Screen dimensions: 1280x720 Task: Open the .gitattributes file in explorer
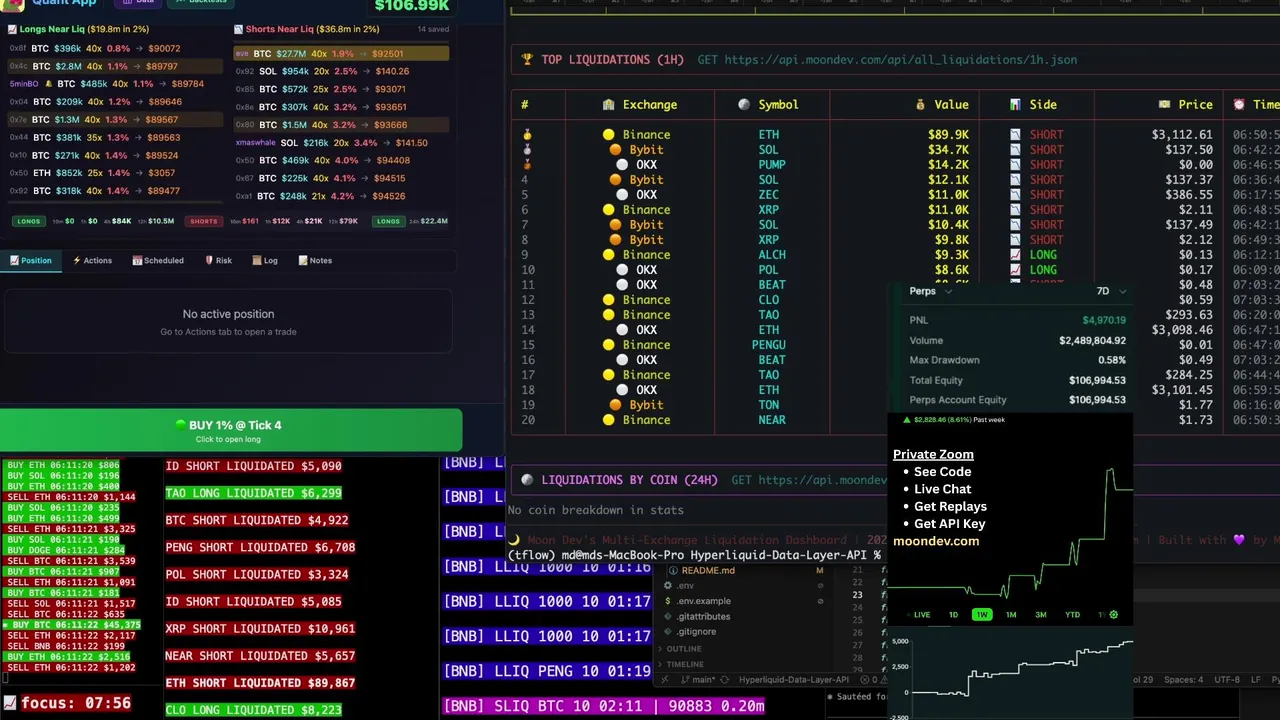703,616
